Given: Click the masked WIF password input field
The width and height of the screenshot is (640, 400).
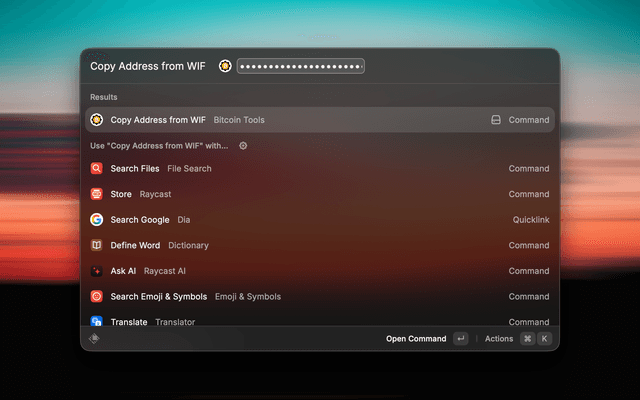Looking at the screenshot, I should click(x=301, y=66).
